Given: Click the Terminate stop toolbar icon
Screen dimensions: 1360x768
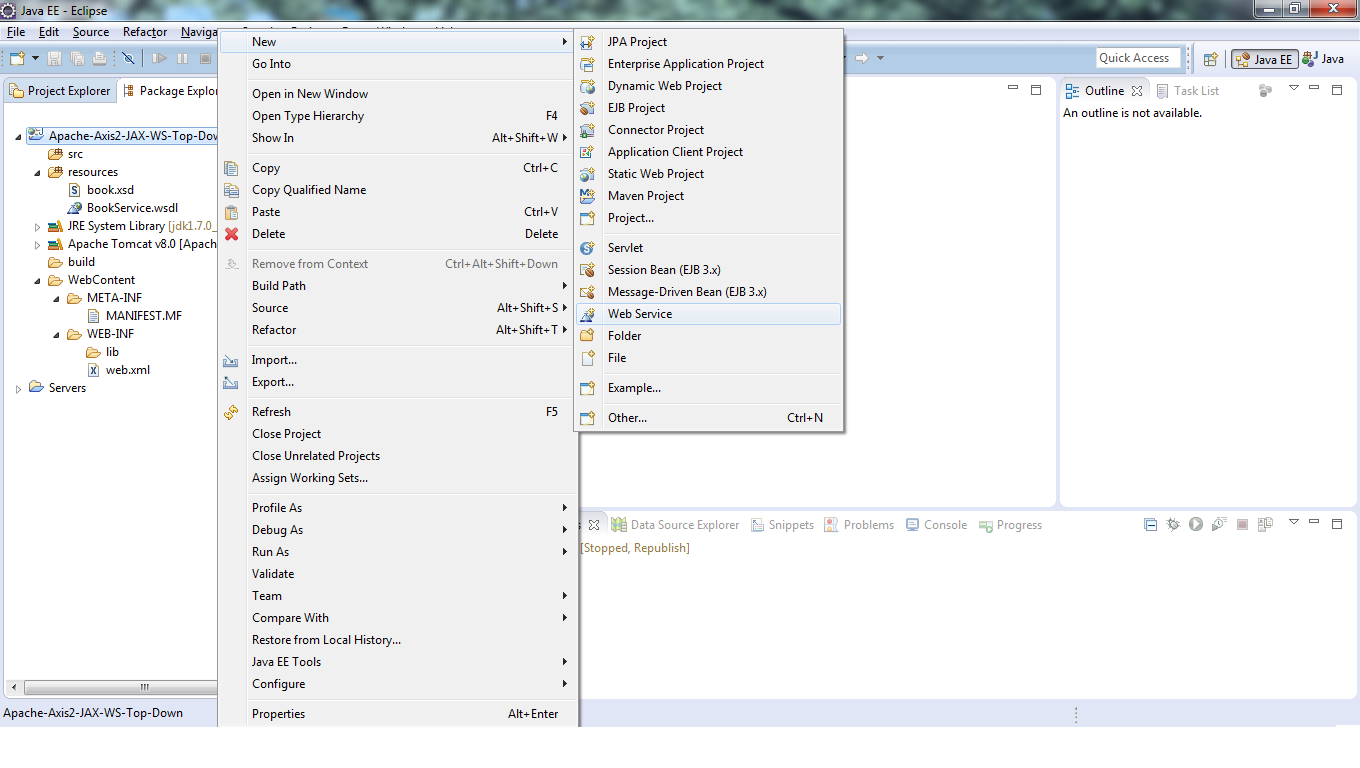Looking at the screenshot, I should pyautogui.click(x=205, y=59).
